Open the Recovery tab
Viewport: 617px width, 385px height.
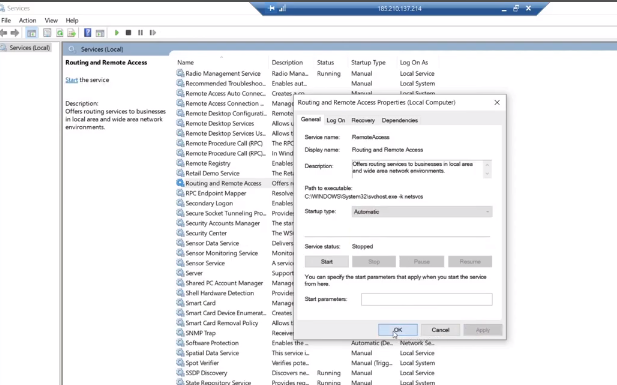(x=363, y=120)
